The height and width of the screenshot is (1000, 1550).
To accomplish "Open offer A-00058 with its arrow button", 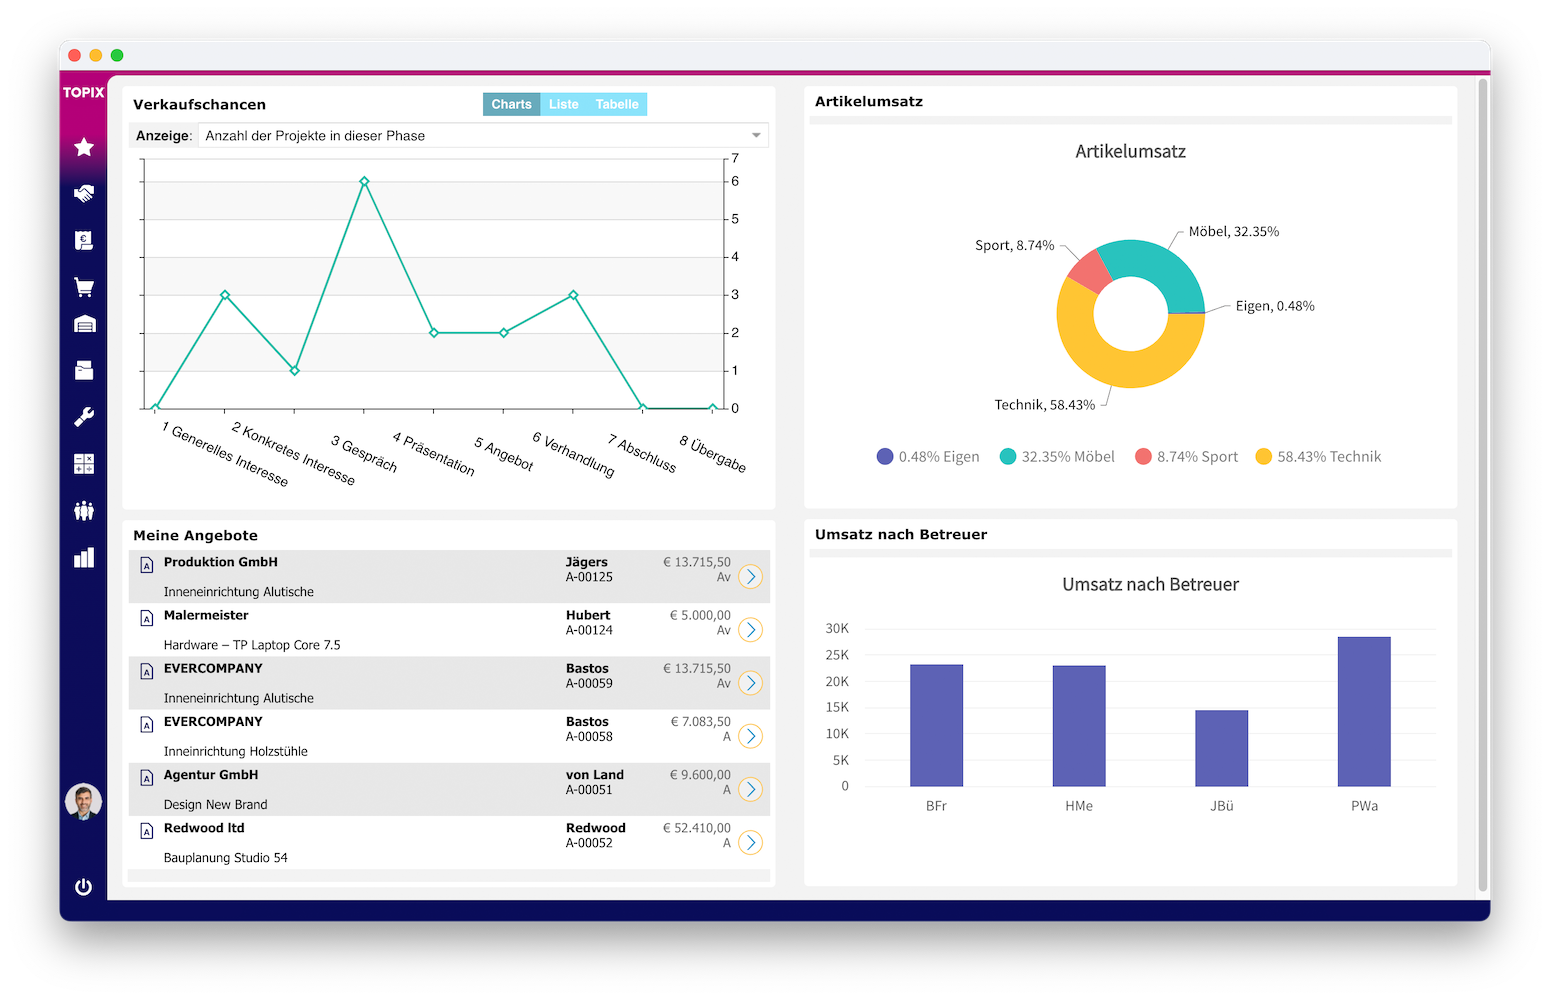I will point(750,736).
